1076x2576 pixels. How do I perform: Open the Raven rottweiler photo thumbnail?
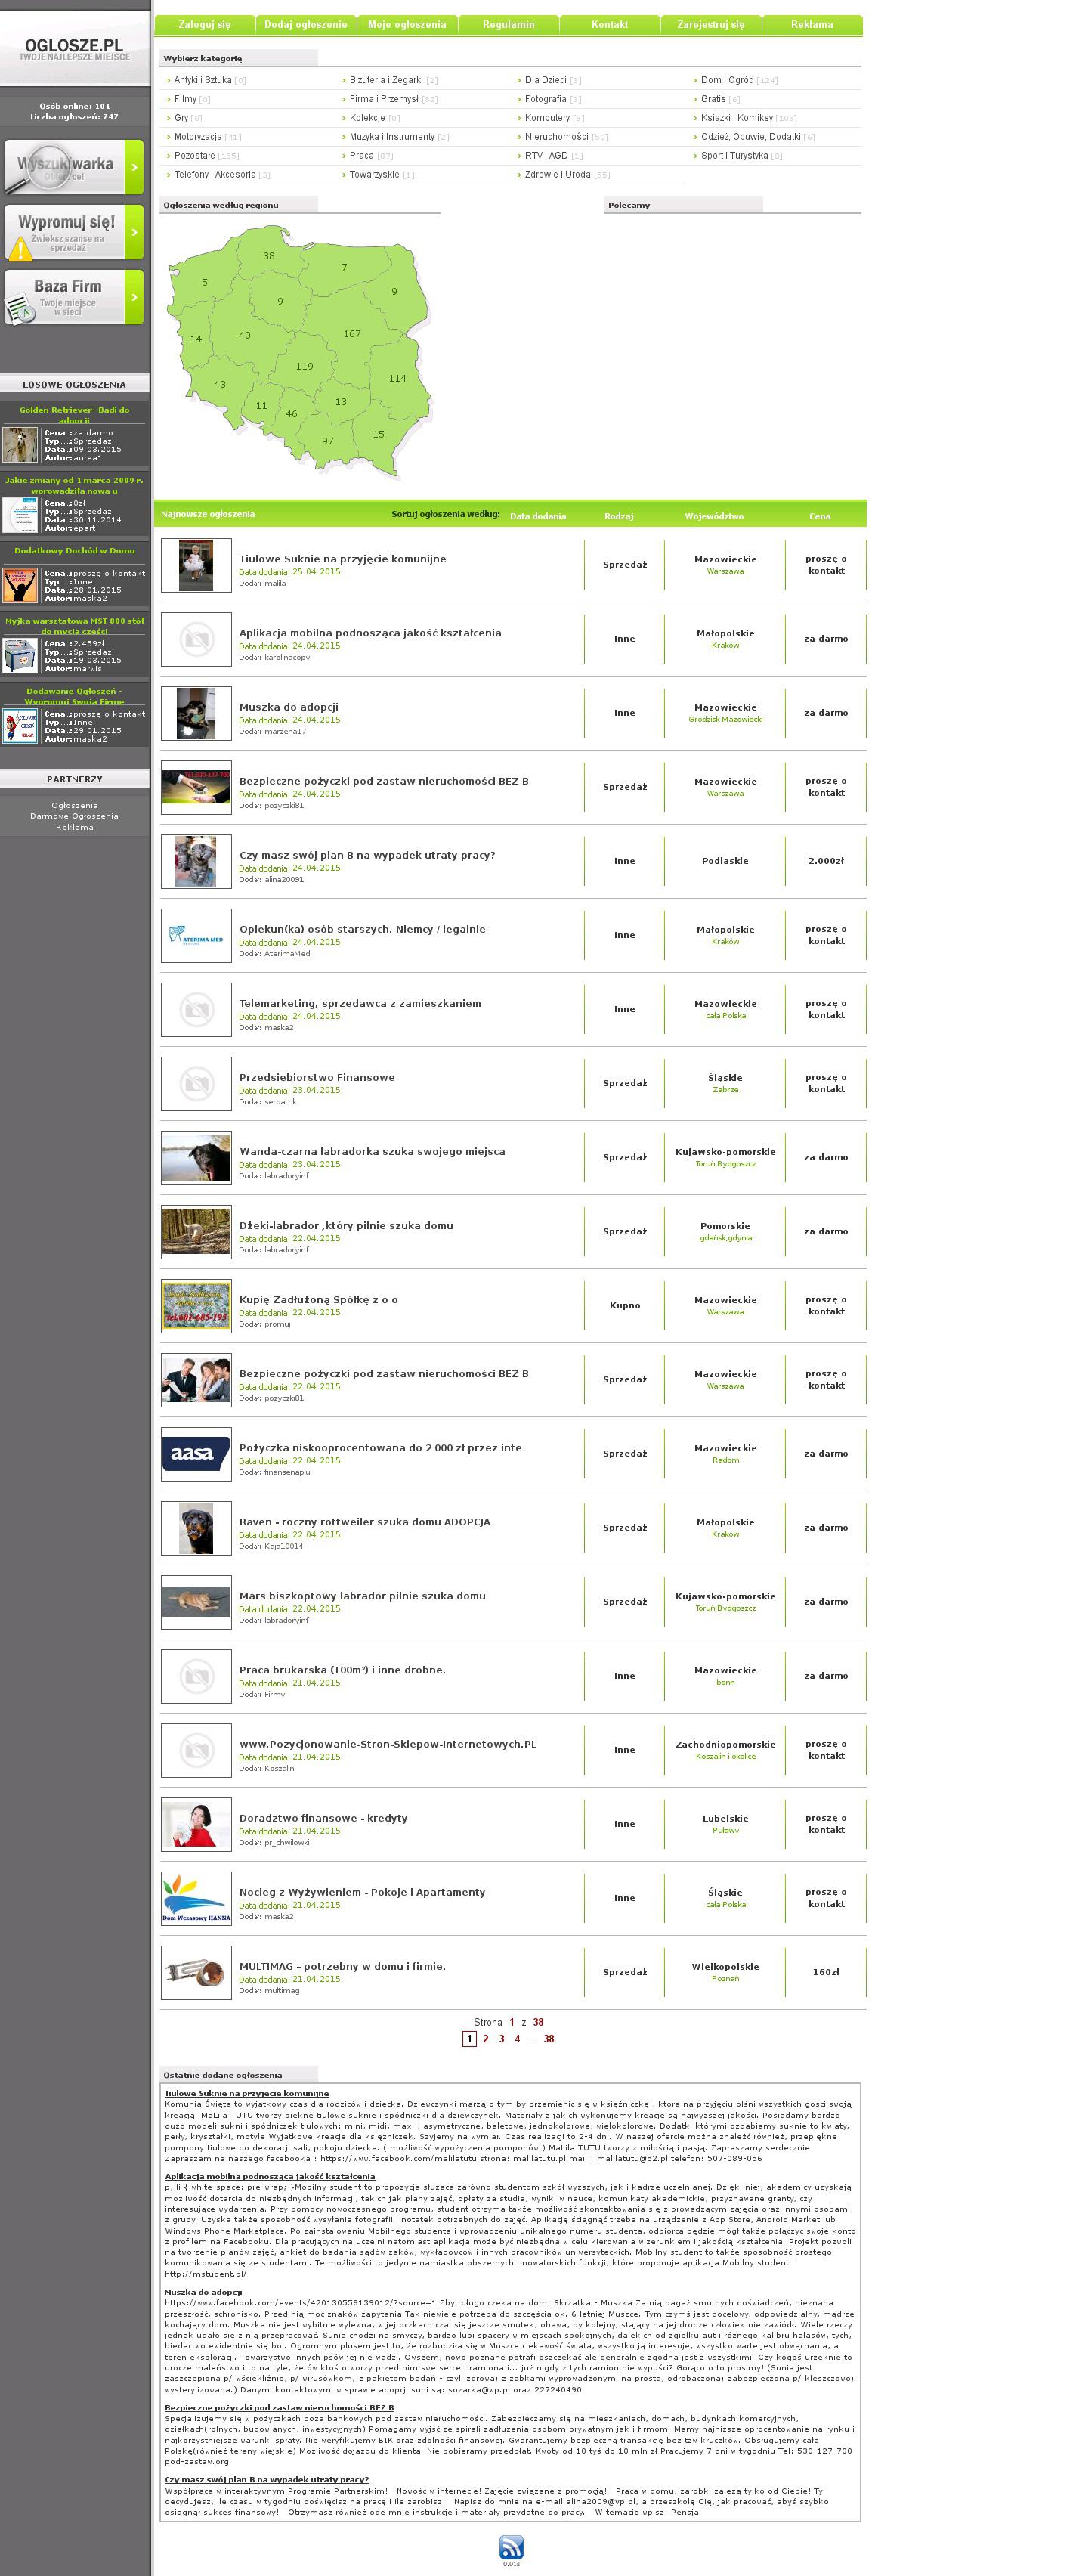(196, 1527)
